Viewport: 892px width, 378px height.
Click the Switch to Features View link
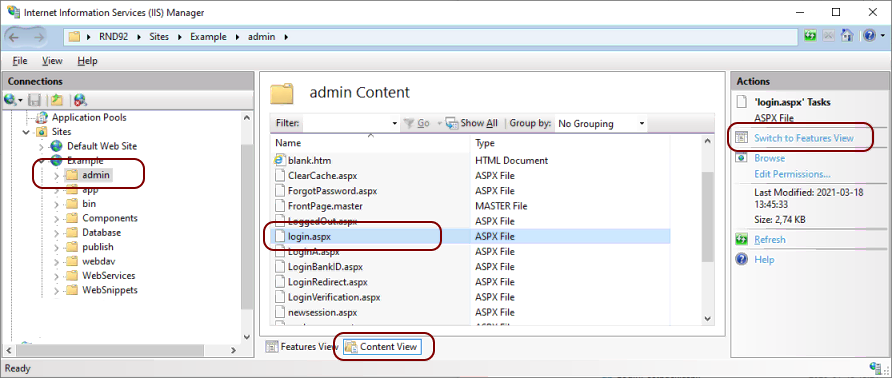click(x=803, y=138)
